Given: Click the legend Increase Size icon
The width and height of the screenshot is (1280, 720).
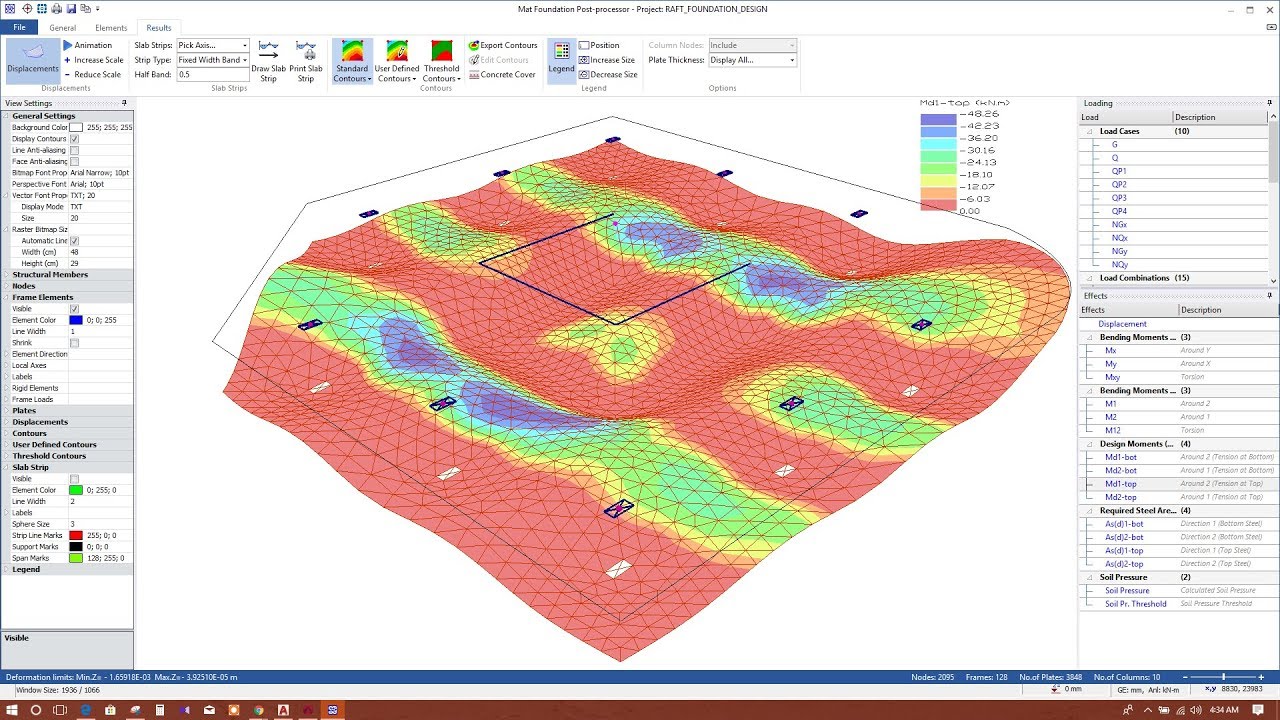Looking at the screenshot, I should (584, 60).
